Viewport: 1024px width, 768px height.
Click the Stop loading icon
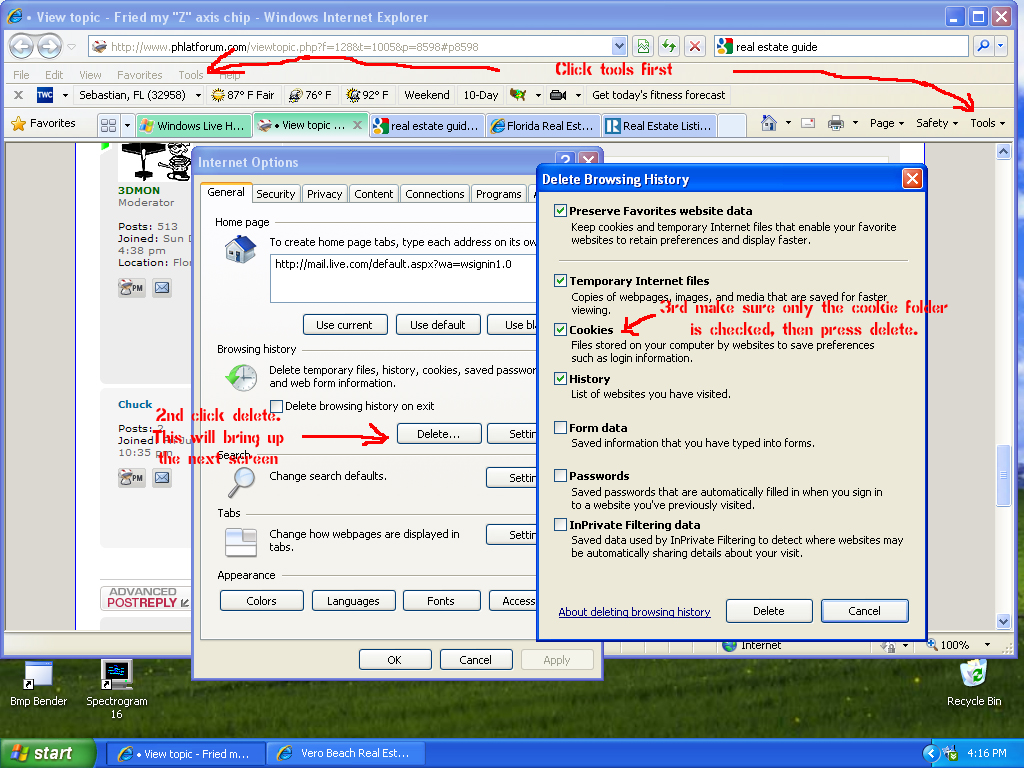click(x=695, y=46)
